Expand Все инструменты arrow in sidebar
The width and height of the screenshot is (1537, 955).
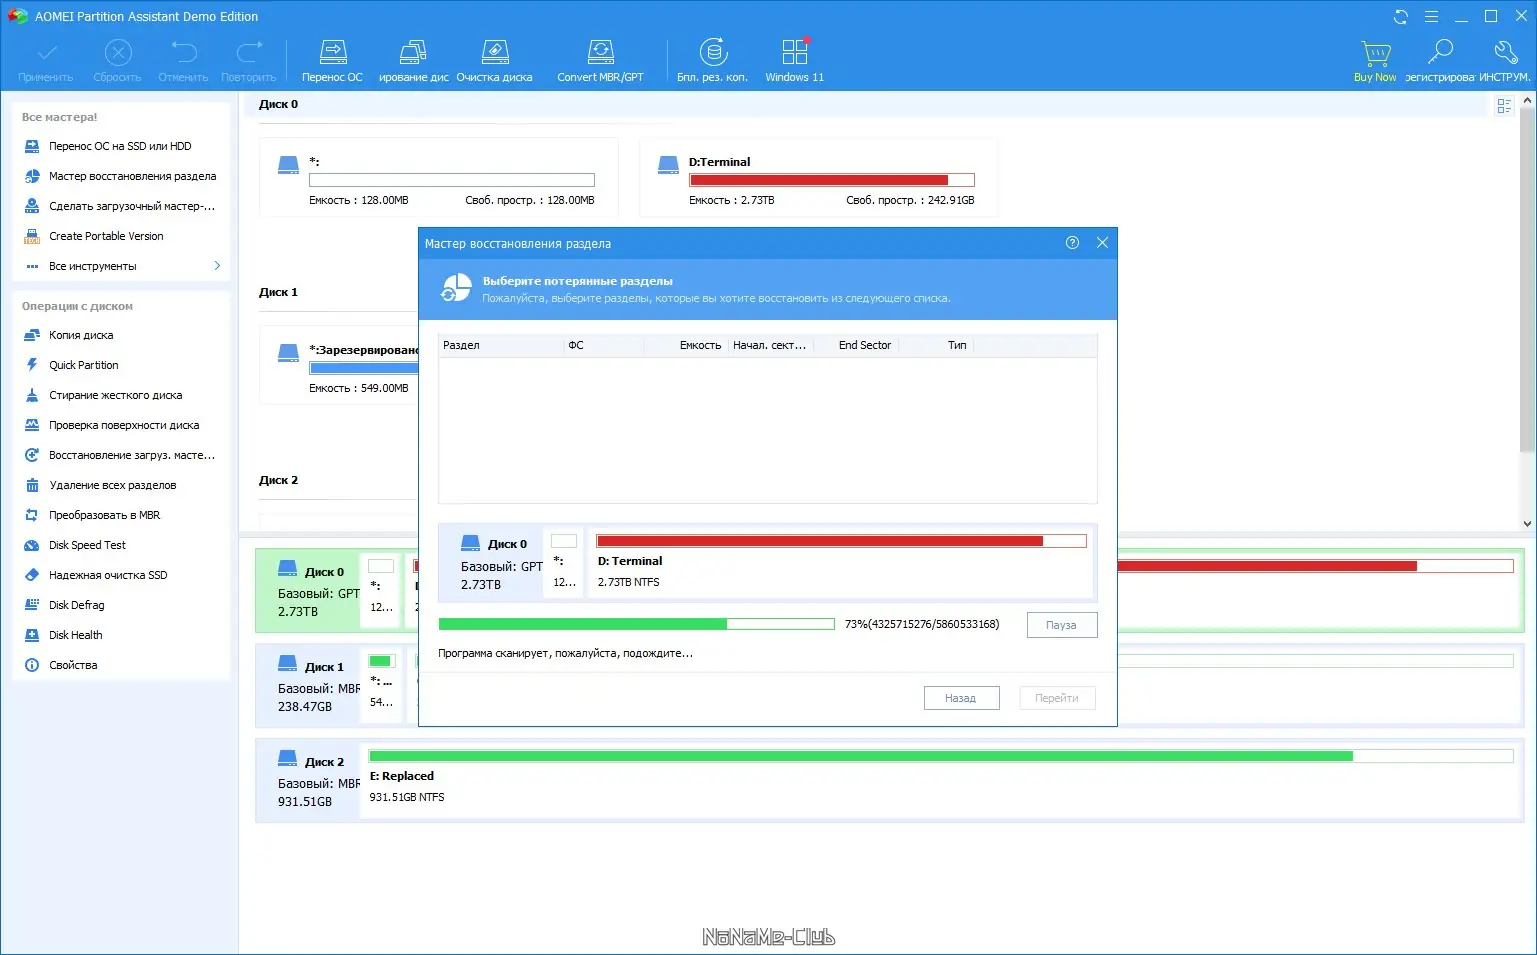coord(217,266)
